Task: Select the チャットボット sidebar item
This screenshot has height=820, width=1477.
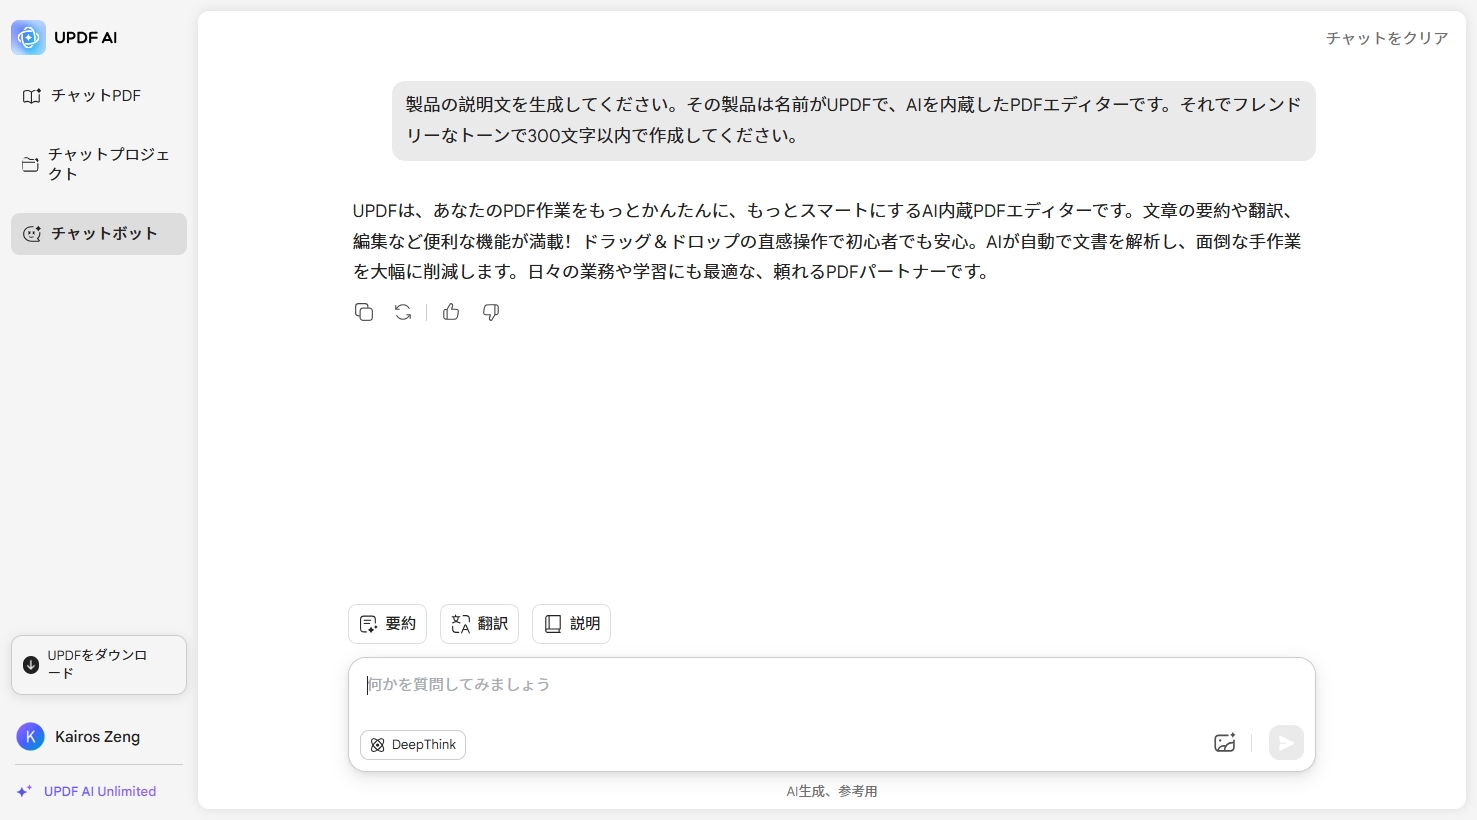Action: click(x=98, y=234)
